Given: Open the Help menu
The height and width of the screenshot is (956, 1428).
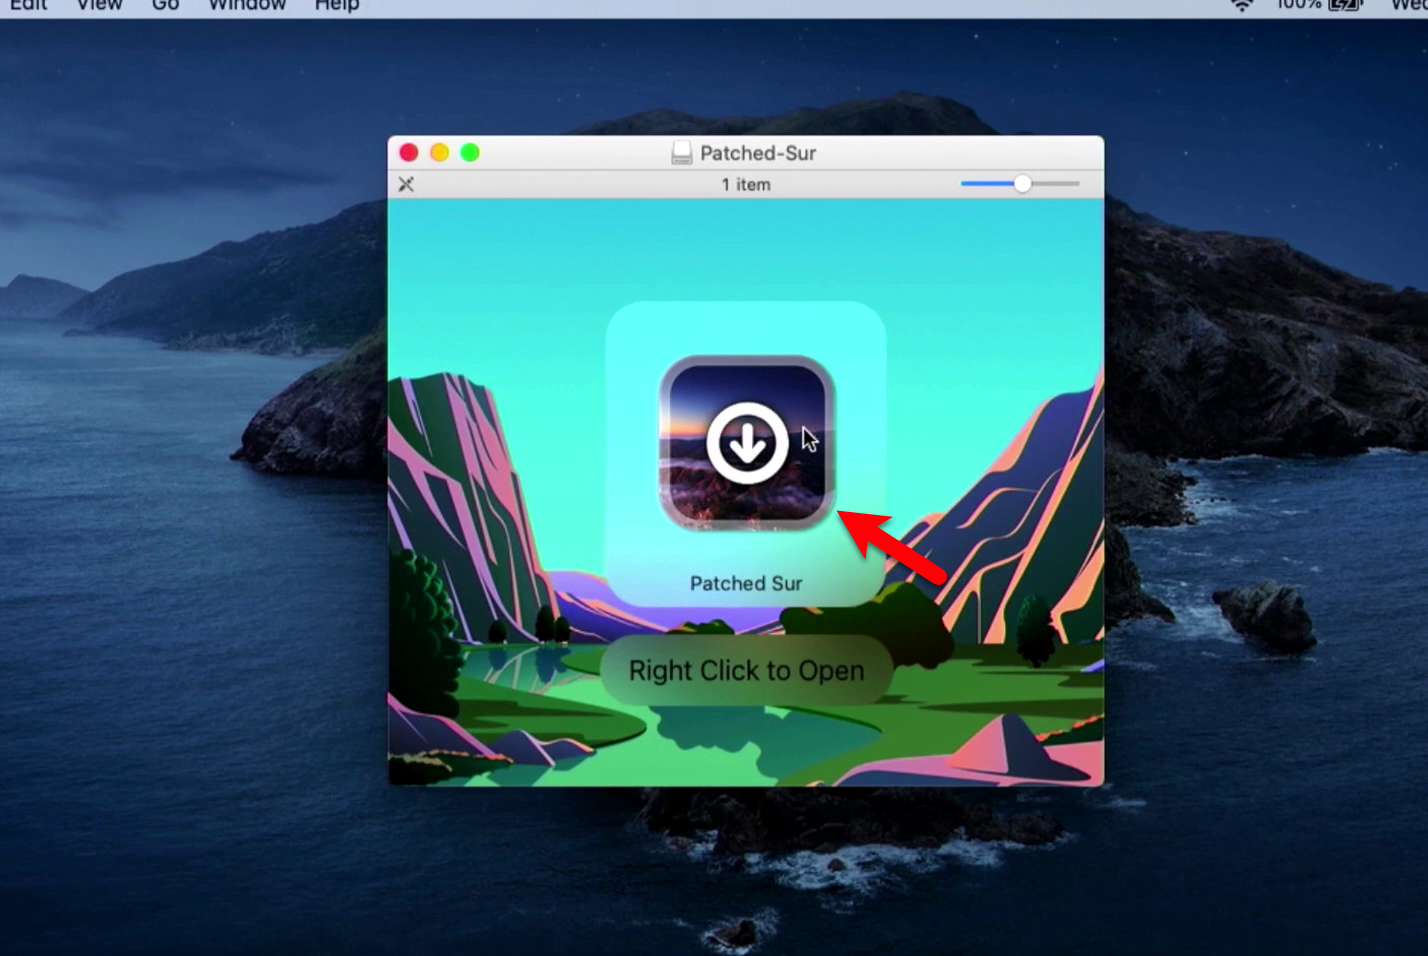Looking at the screenshot, I should coord(337,5).
